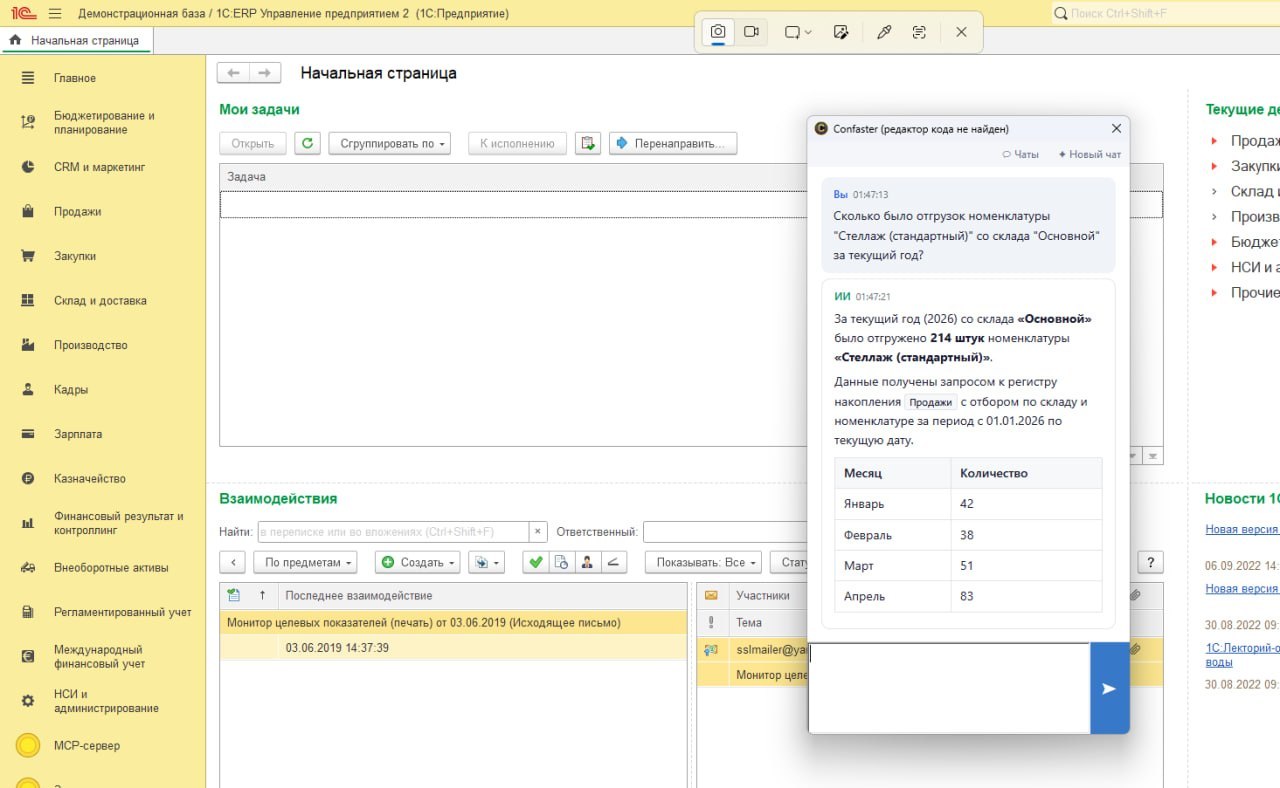Image resolution: width=1280 pixels, height=788 pixels.
Task: Click the factory icon for Производство
Action: point(29,345)
